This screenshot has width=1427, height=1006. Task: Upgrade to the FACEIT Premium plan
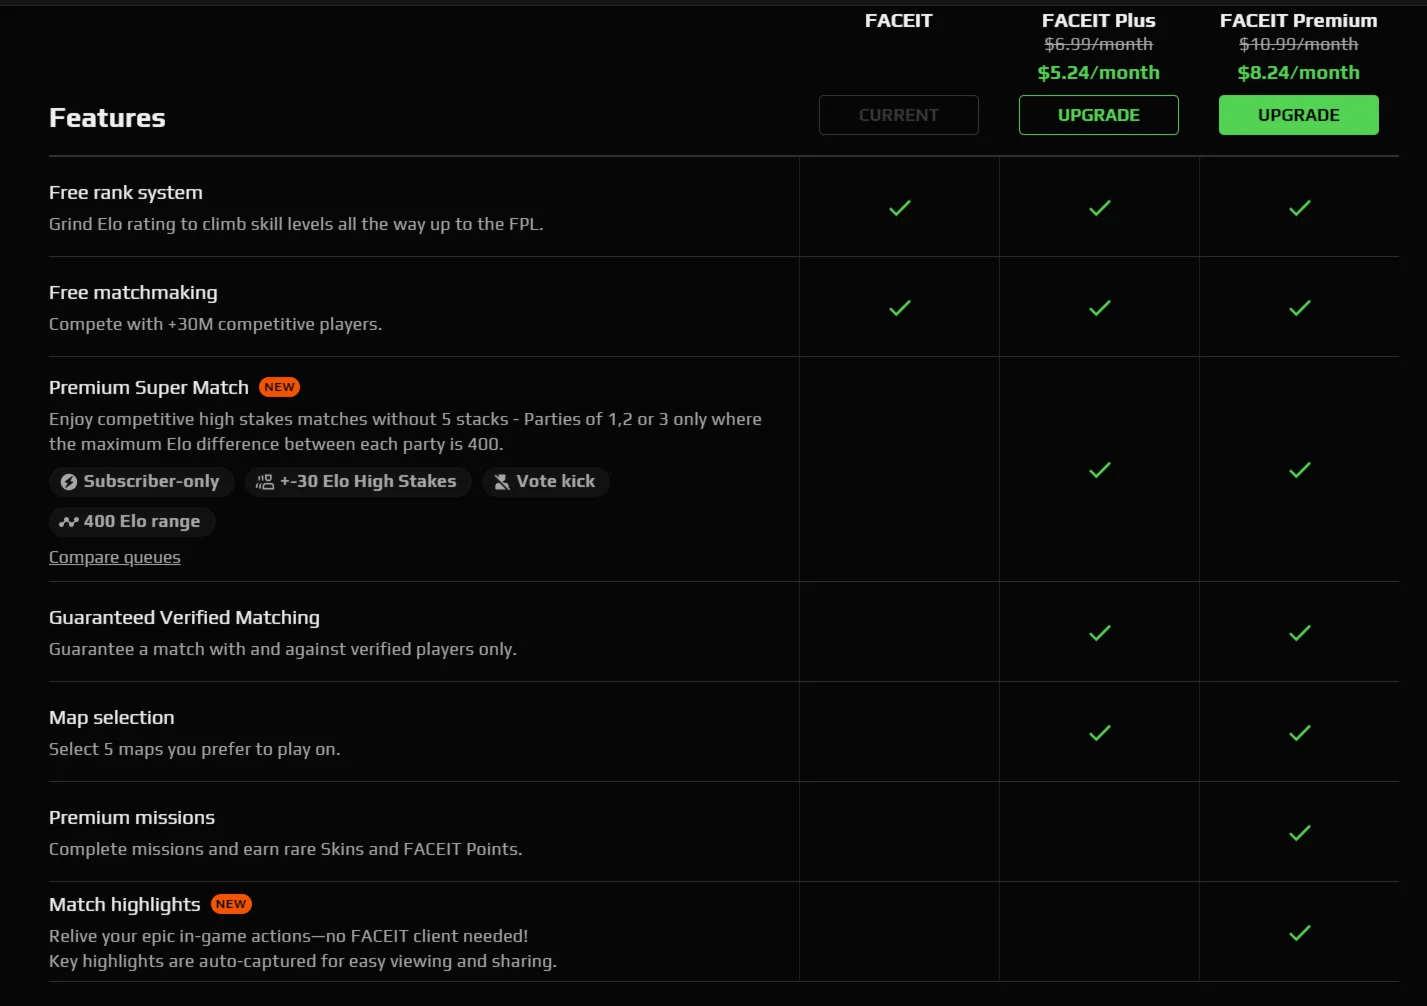pyautogui.click(x=1298, y=115)
